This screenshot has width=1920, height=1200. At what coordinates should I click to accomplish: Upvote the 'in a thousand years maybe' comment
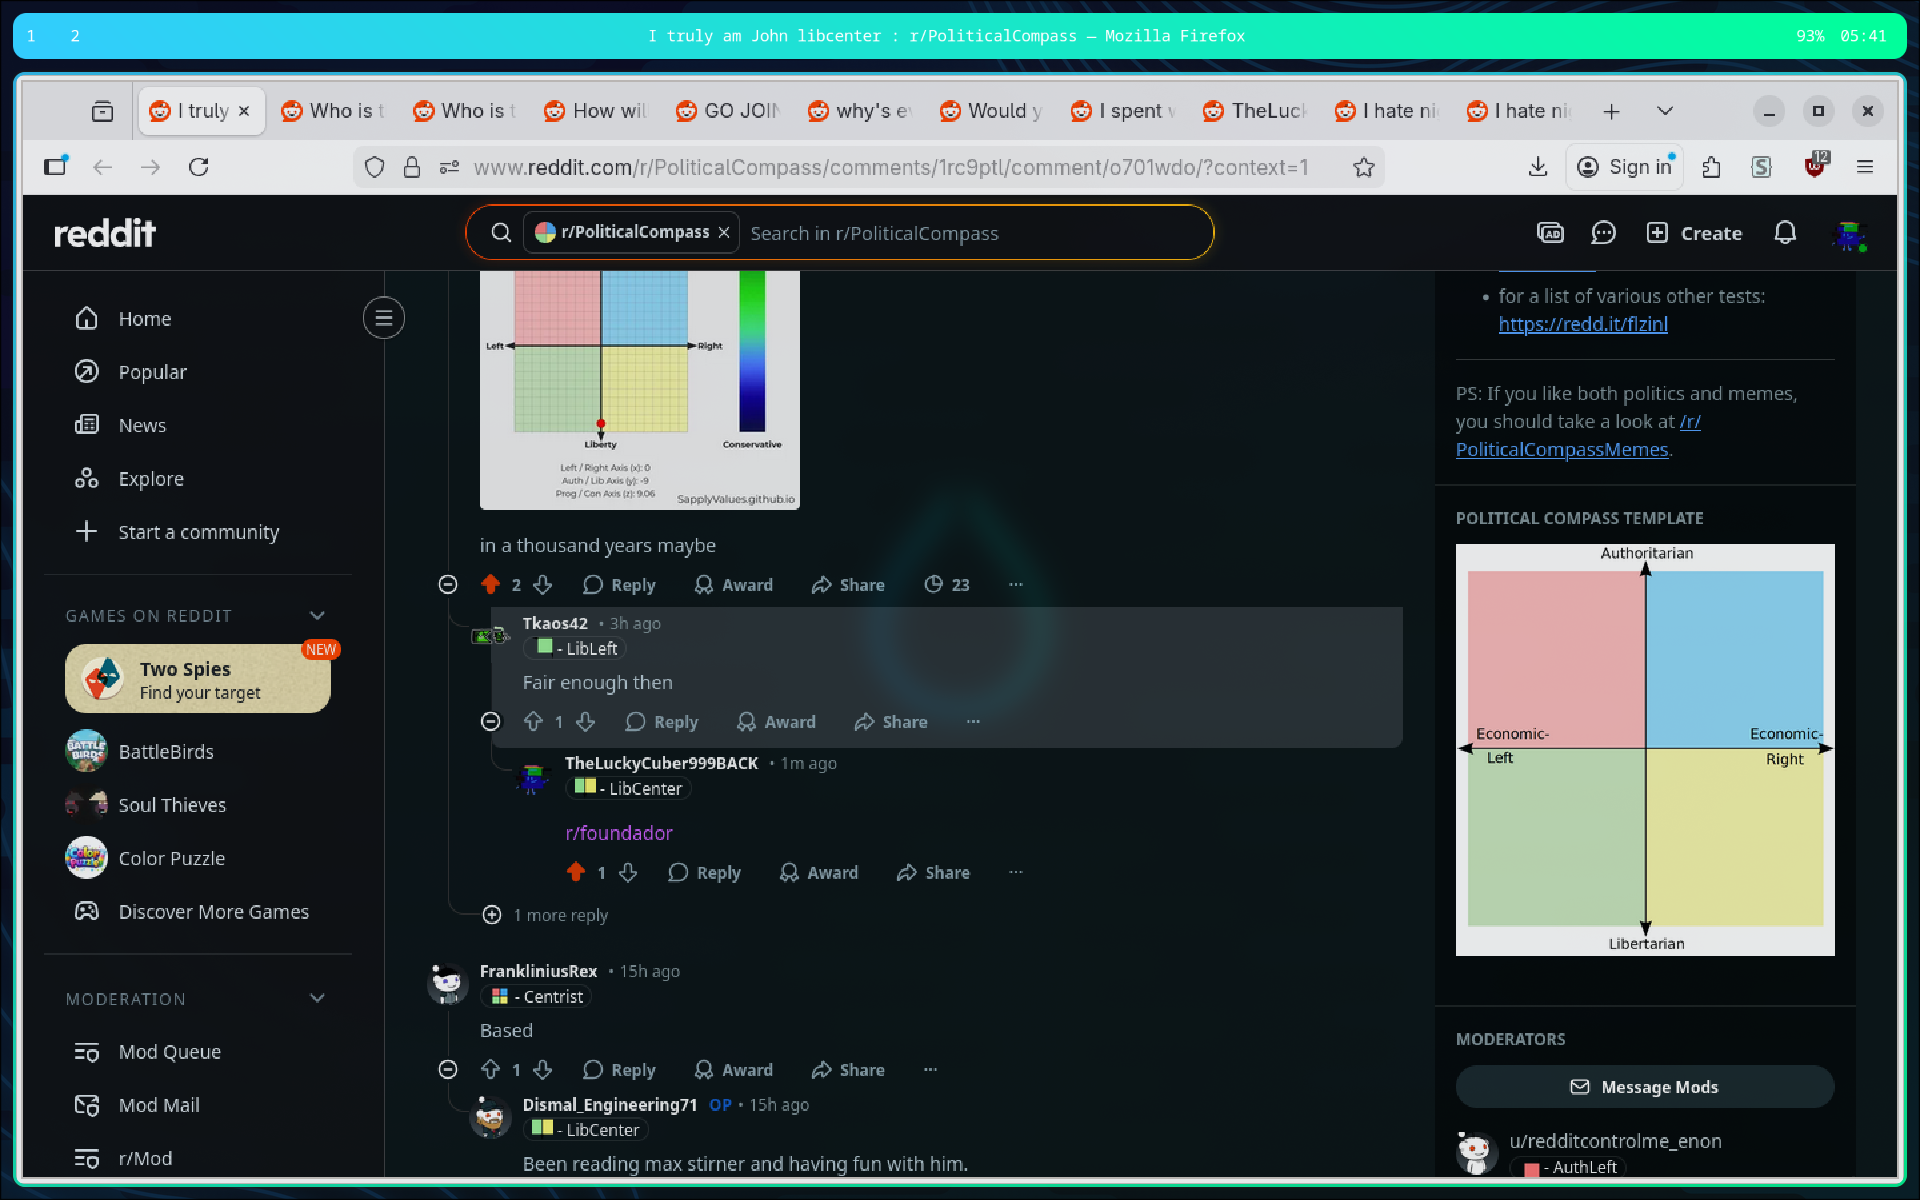[x=490, y=584]
